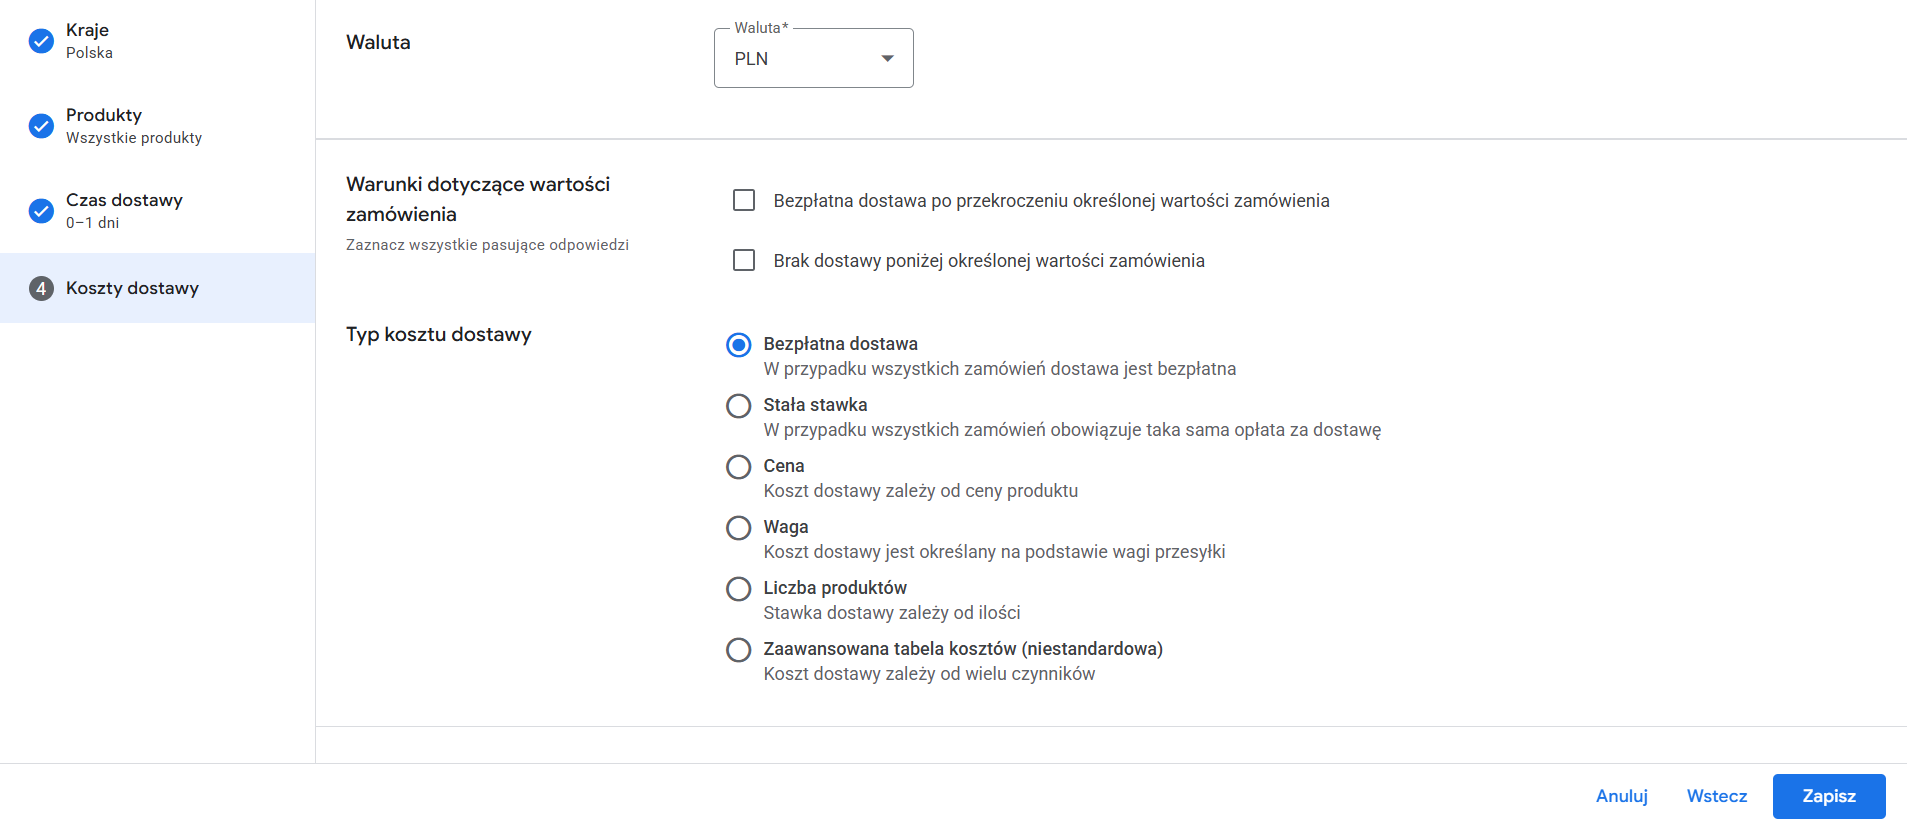Image resolution: width=1907 pixels, height=822 pixels.
Task: Click the Produkty step checkmark icon
Action: pyautogui.click(x=41, y=126)
